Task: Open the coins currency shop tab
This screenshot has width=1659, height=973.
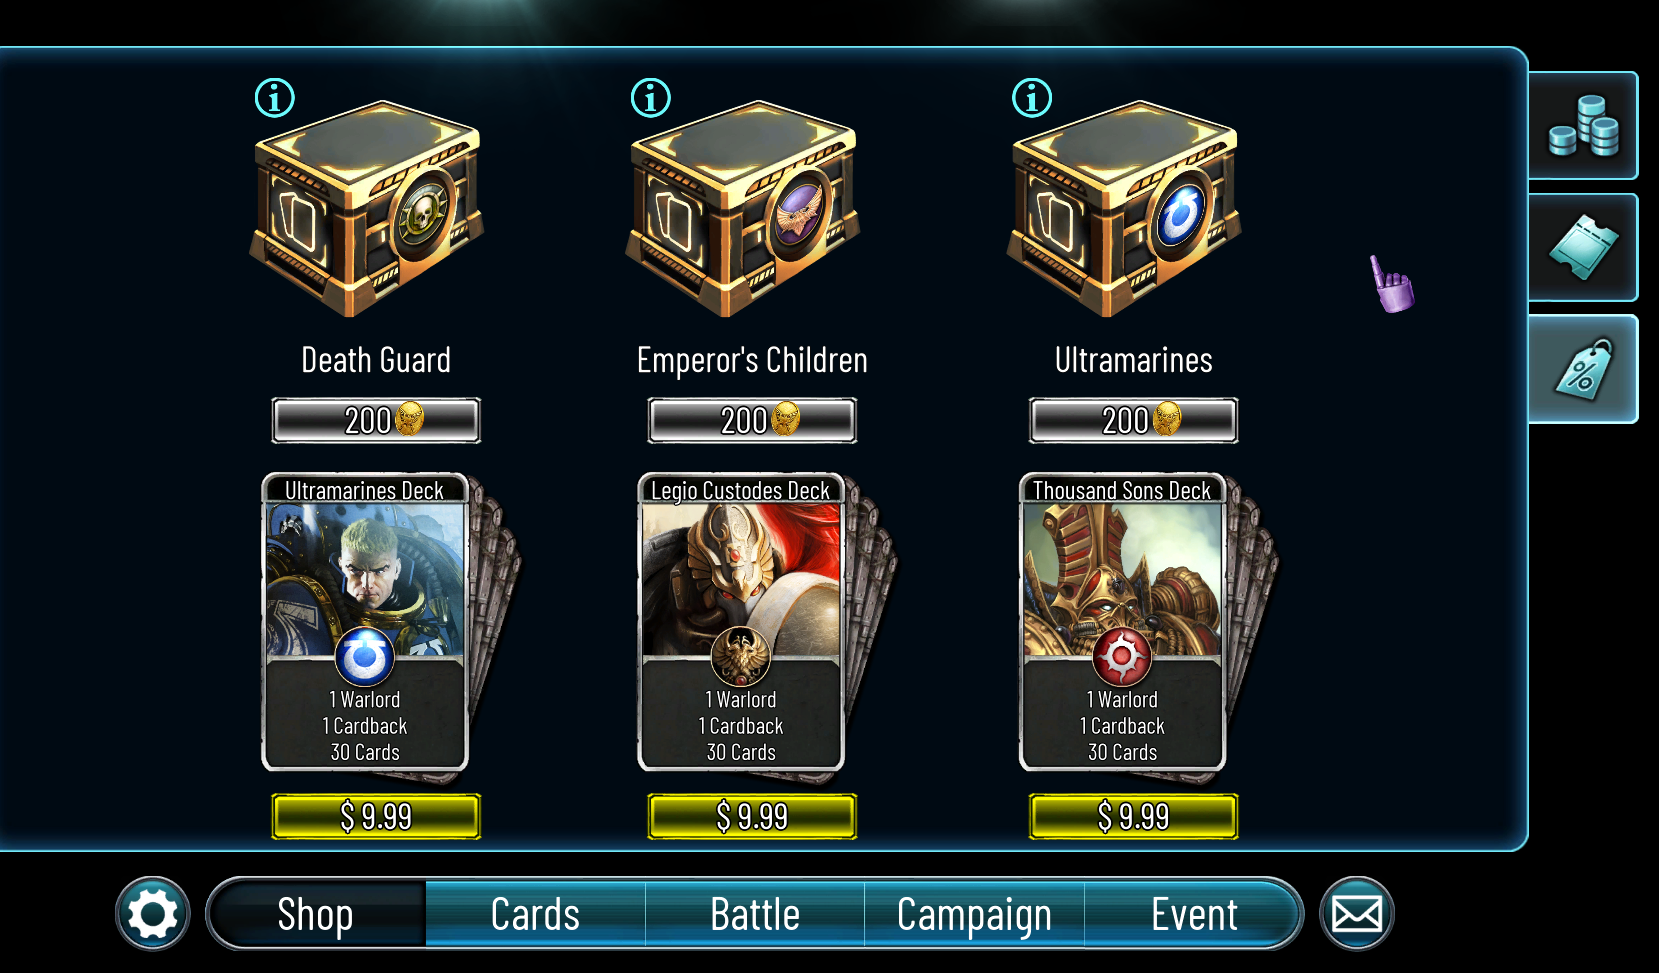Action: [x=1583, y=126]
